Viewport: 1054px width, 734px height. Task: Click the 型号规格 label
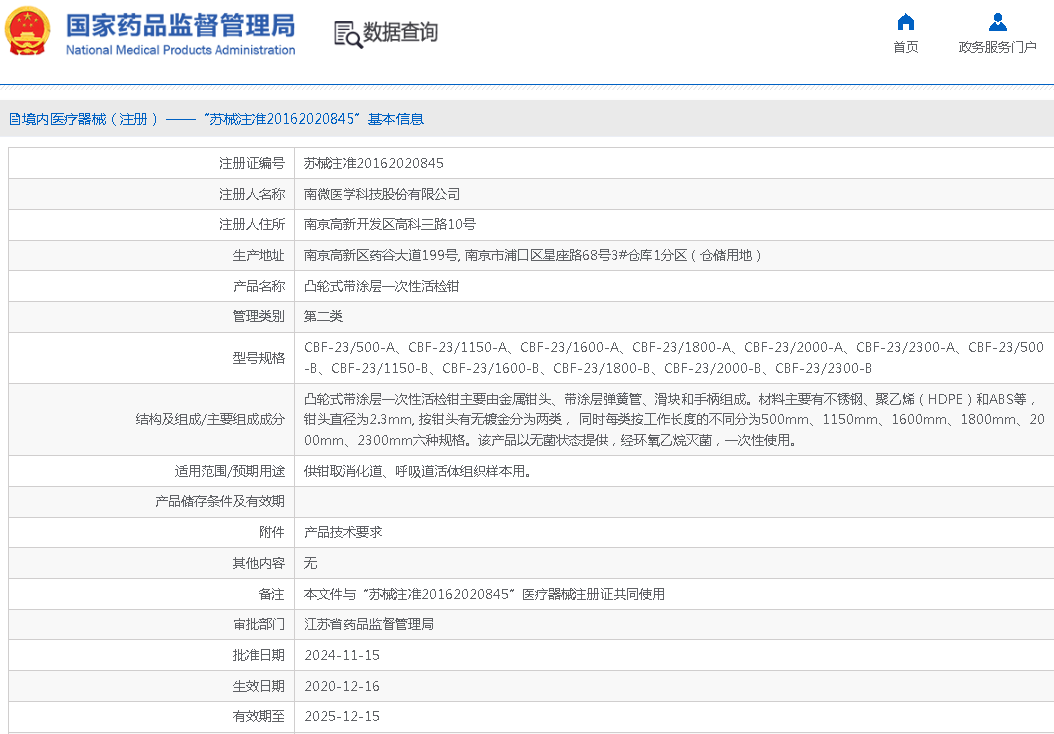[259, 358]
